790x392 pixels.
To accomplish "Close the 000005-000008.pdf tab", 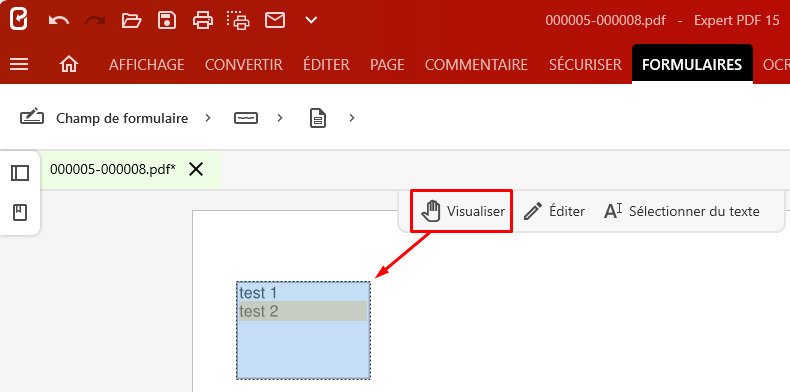I will 196,170.
